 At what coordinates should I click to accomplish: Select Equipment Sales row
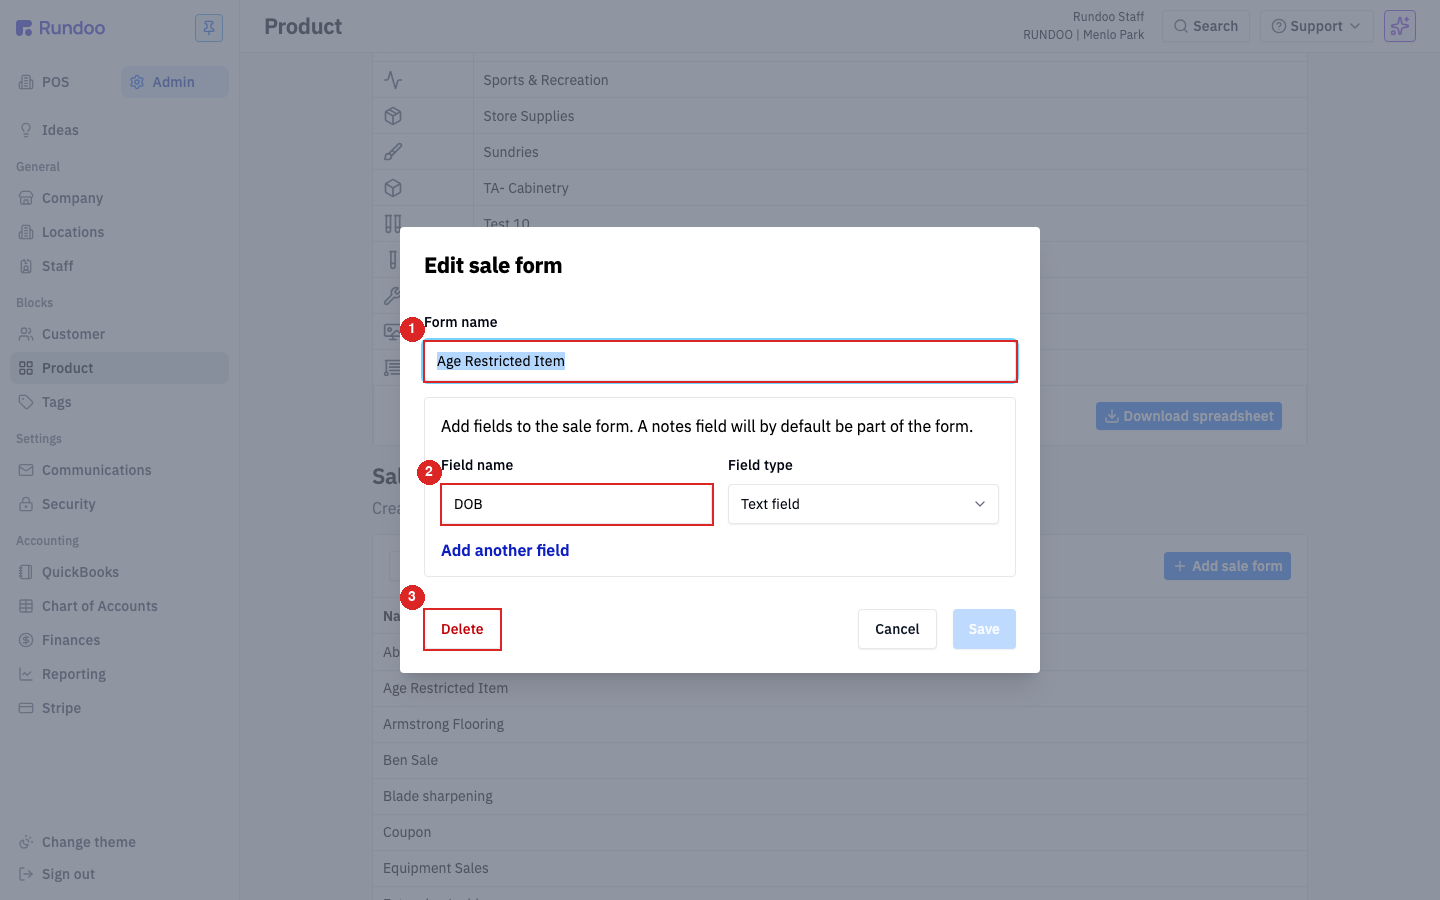840,868
